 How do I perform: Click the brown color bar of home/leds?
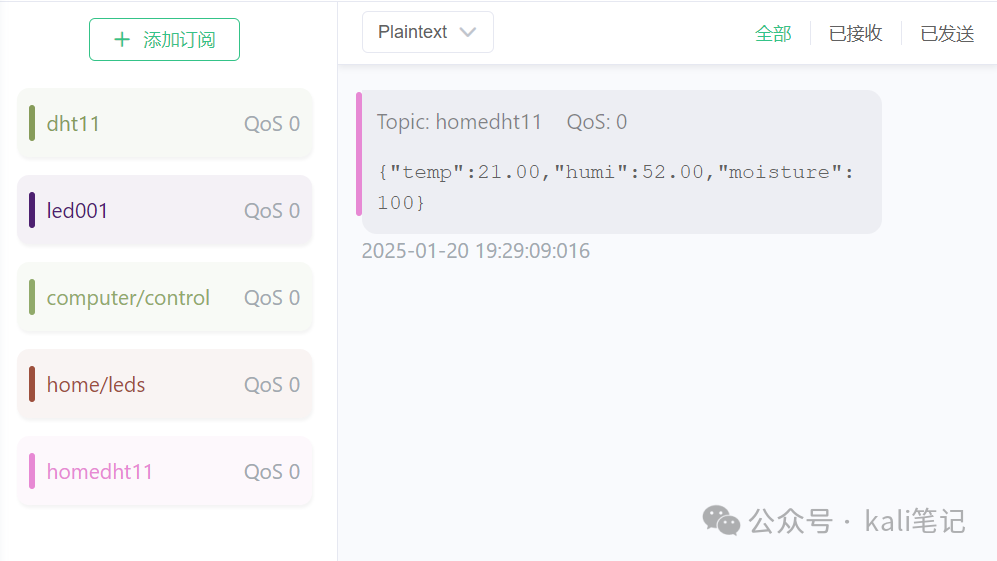pyautogui.click(x=32, y=385)
